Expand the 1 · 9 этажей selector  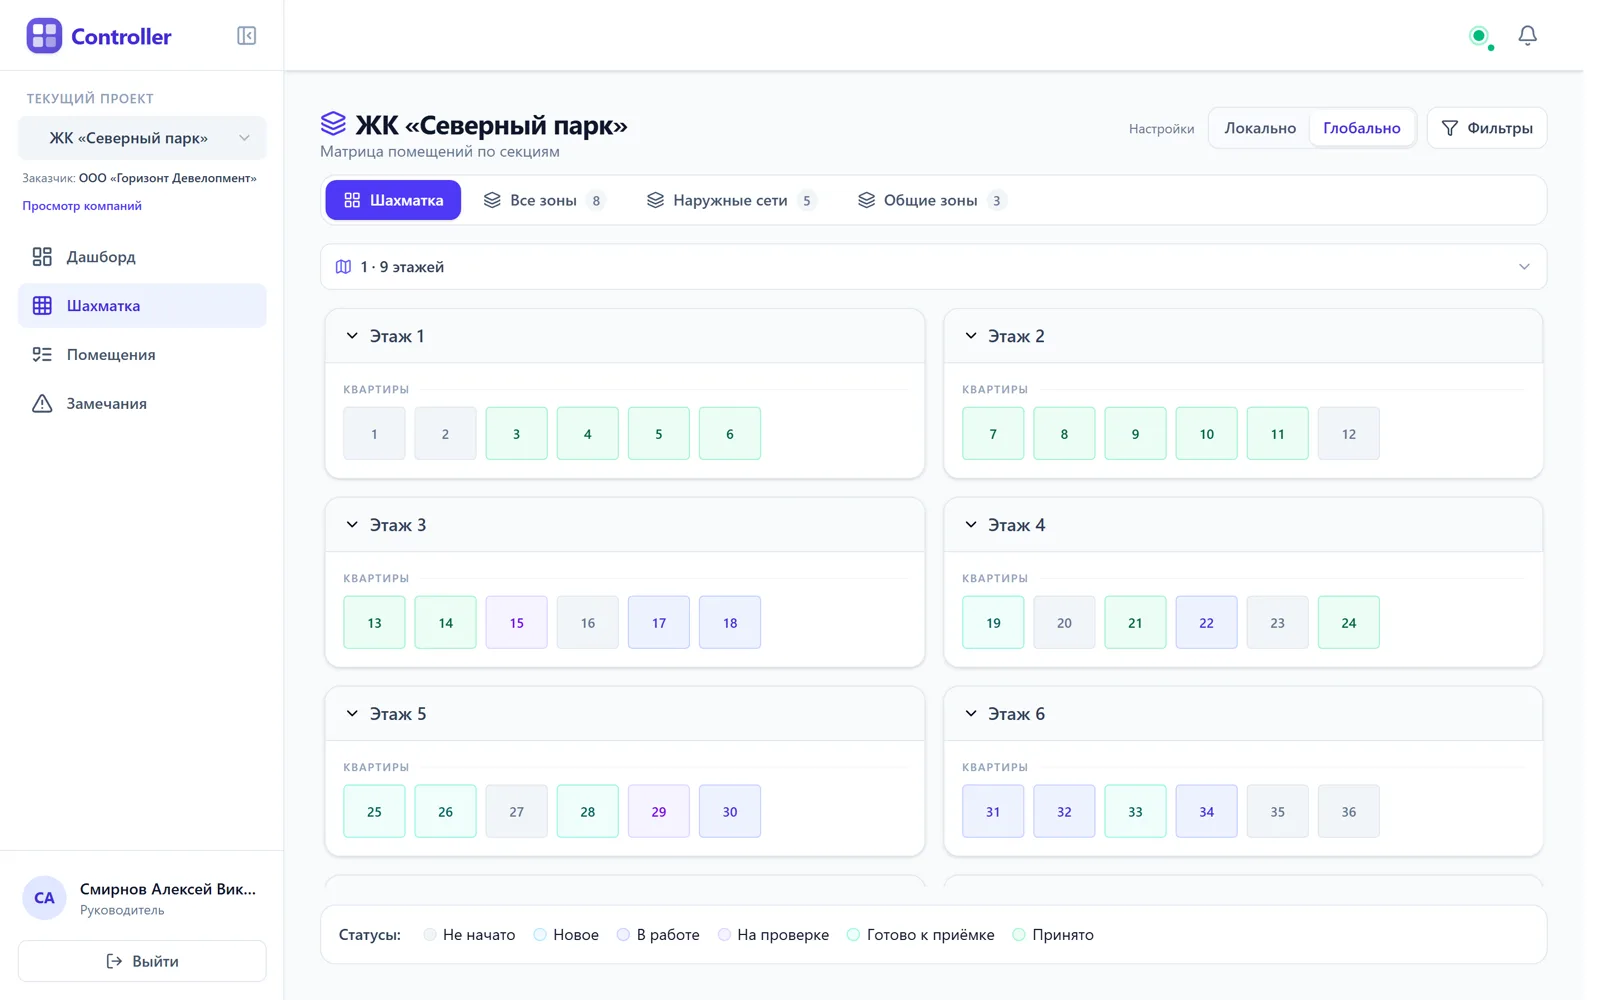point(933,267)
